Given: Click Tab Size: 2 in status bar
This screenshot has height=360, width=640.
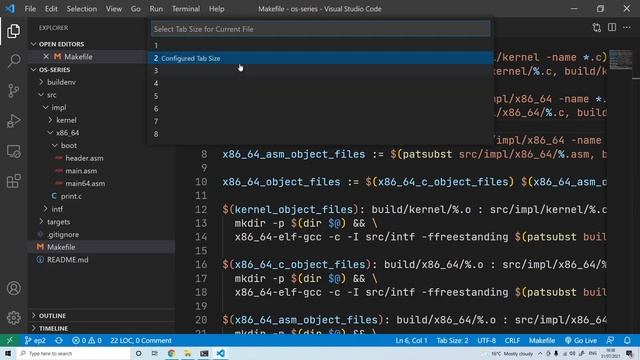Looking at the screenshot, I should [x=452, y=340].
